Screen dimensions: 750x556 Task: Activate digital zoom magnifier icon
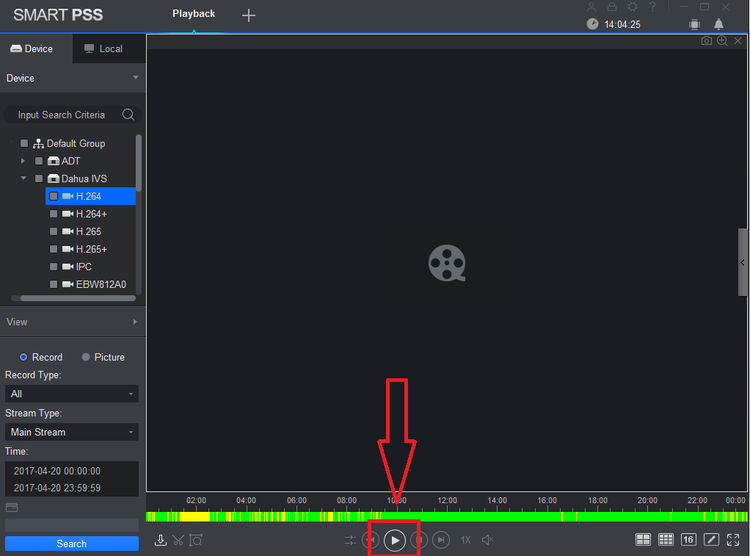[722, 41]
